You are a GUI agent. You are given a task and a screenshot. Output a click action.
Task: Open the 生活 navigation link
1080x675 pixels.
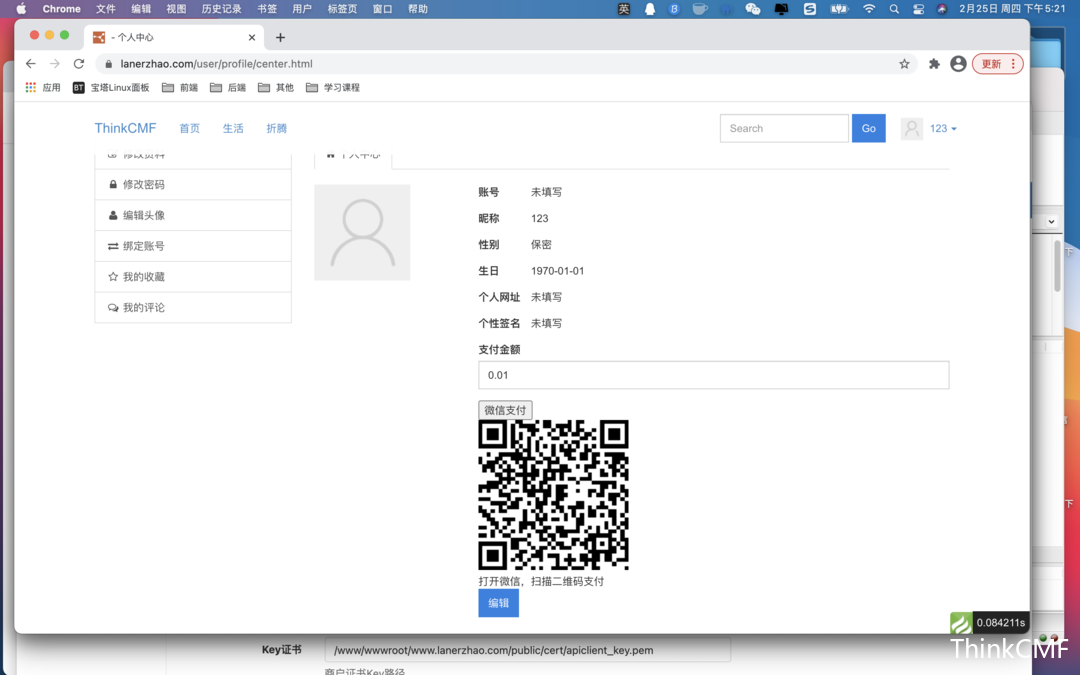233,129
